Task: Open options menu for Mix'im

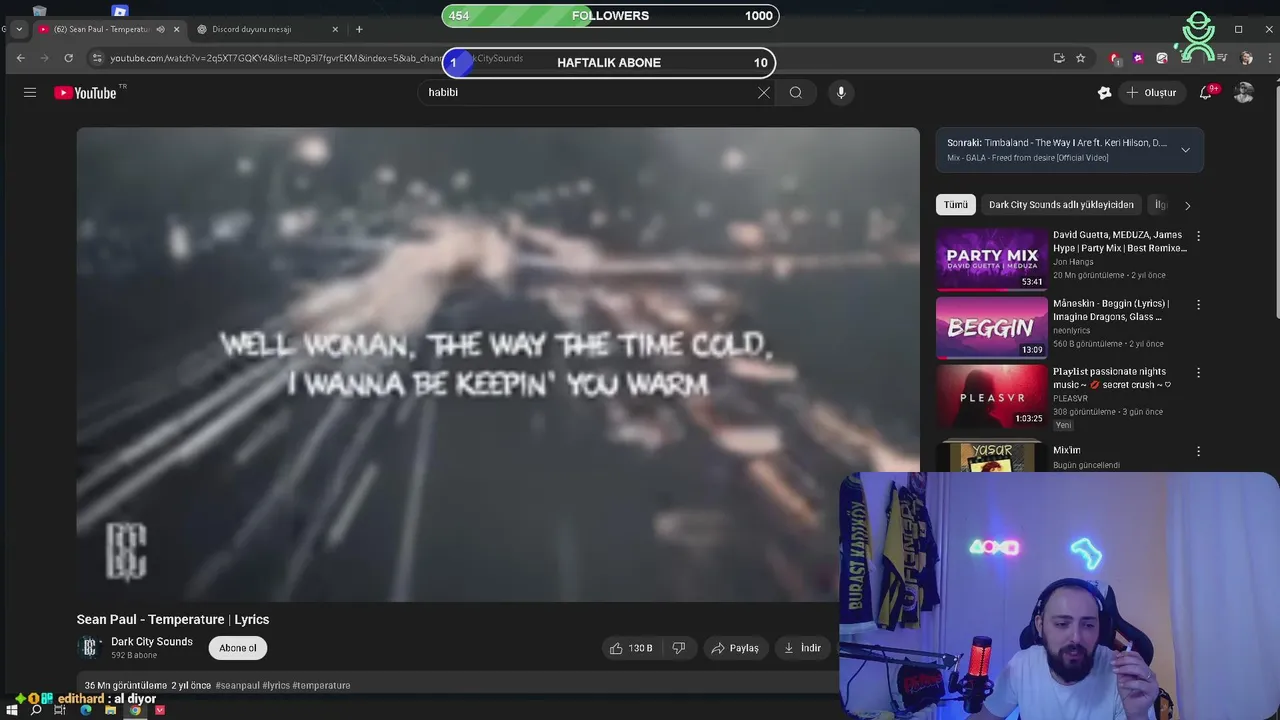Action: coord(1198,451)
